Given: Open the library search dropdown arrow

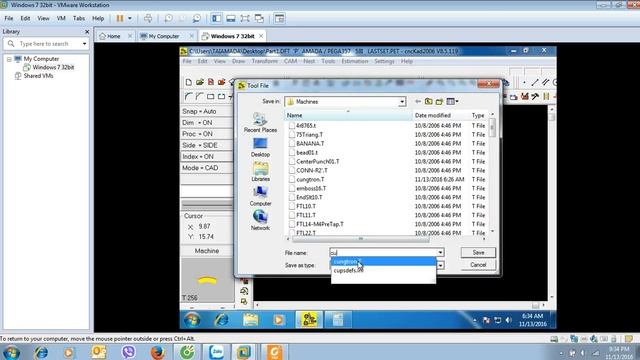Looking at the screenshot, I should 84,44.
